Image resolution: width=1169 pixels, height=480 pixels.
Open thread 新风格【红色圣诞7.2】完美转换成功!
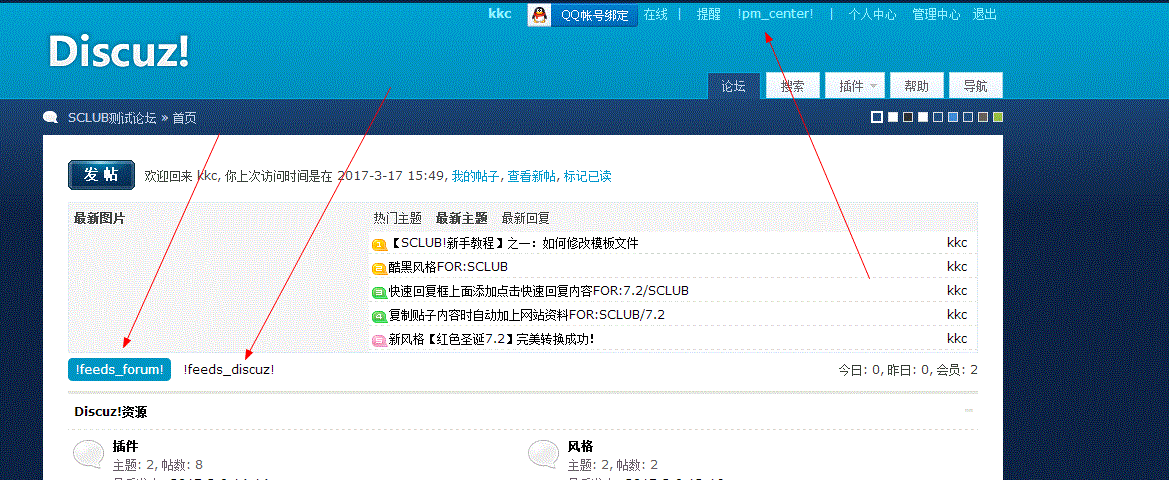coord(492,339)
